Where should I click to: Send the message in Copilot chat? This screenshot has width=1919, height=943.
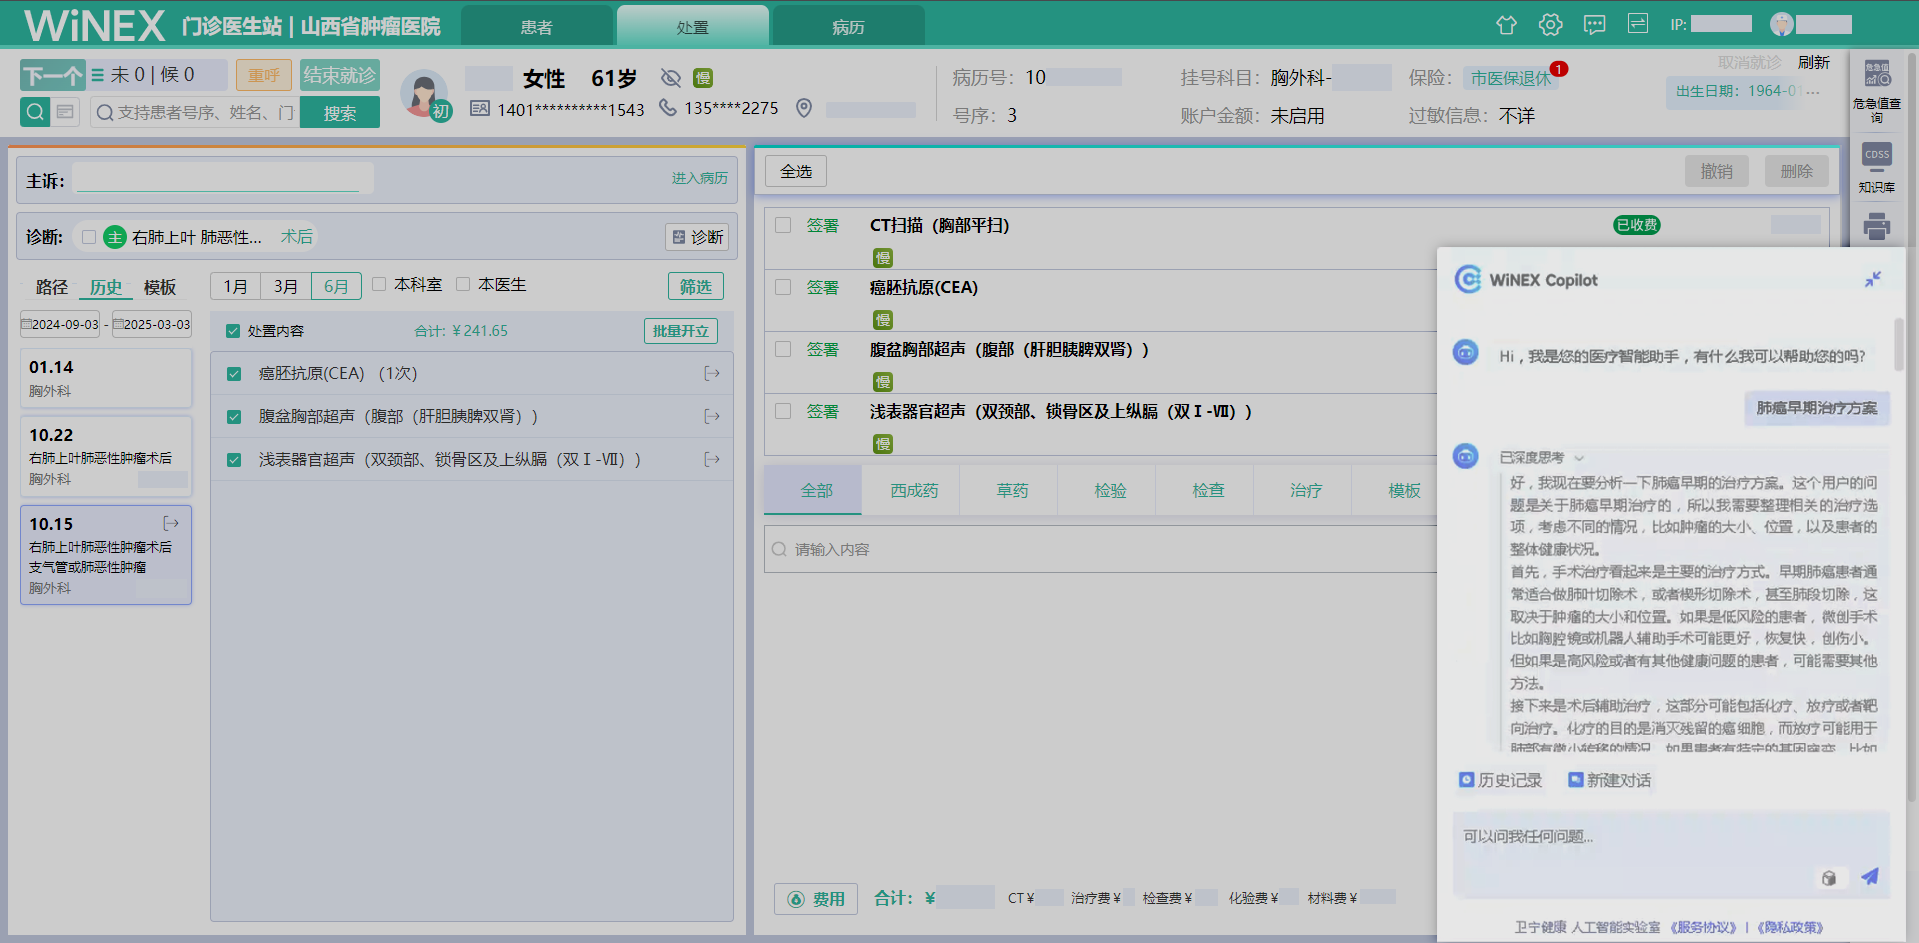[1869, 877]
